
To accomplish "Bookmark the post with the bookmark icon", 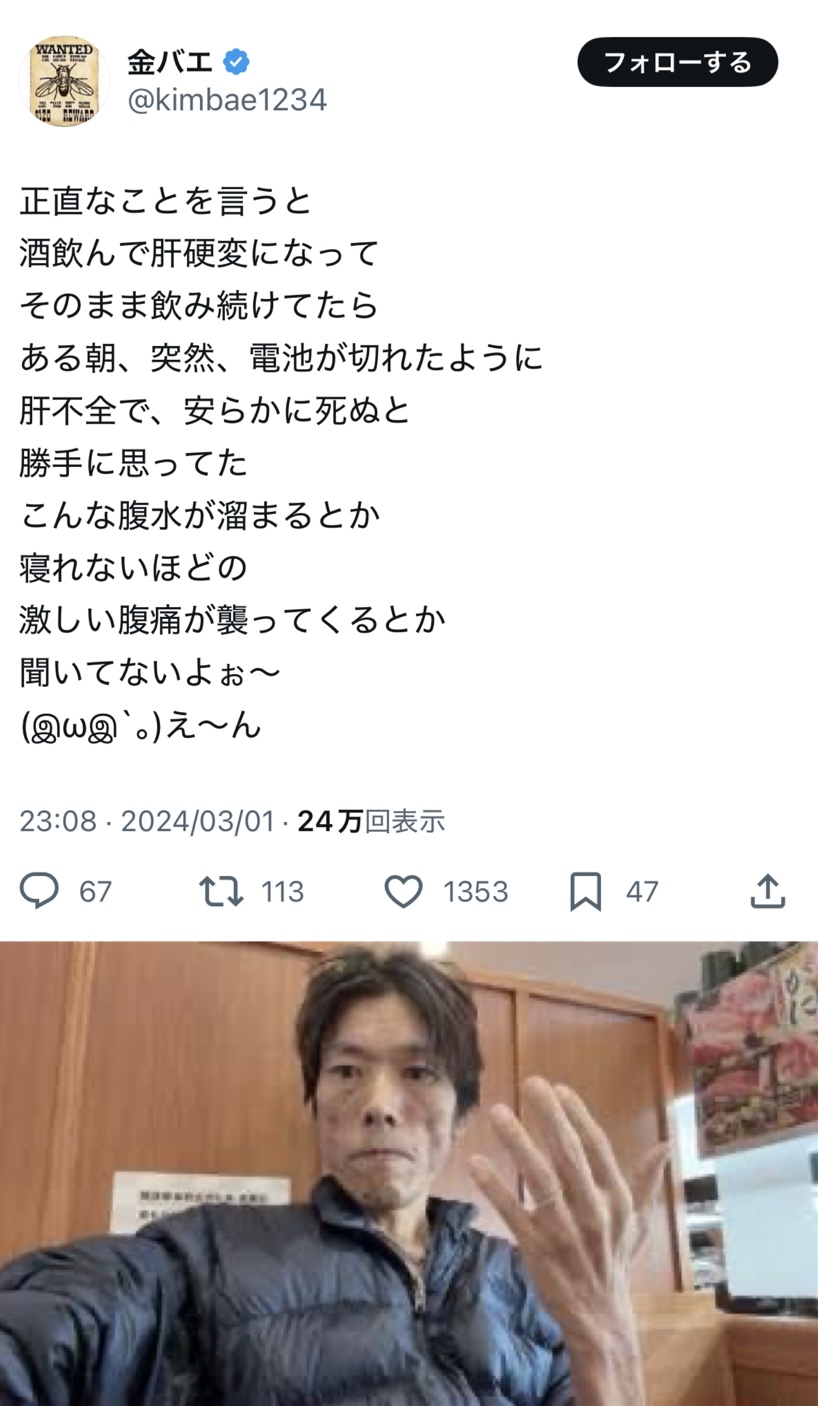I will [586, 891].
